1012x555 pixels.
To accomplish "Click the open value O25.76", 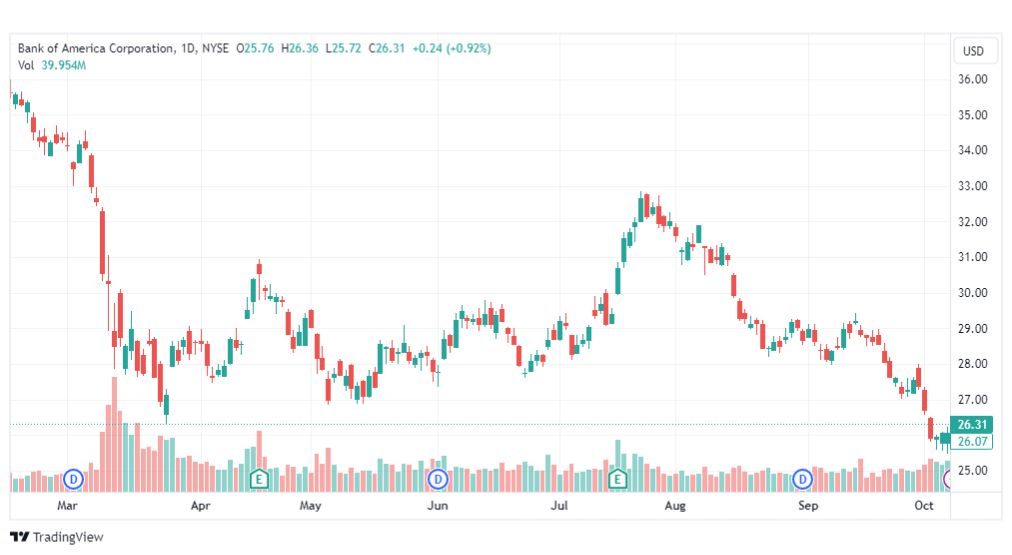I will (255, 48).
